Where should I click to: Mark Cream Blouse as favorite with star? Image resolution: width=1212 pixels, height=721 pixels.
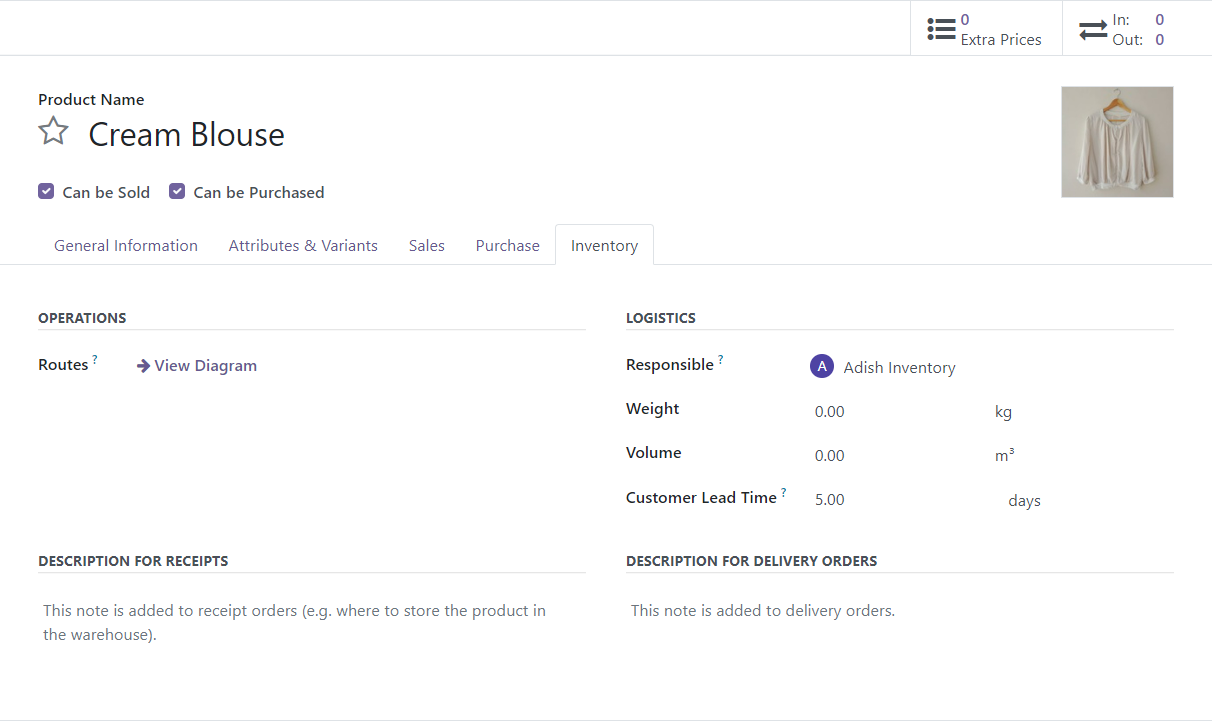pos(53,132)
